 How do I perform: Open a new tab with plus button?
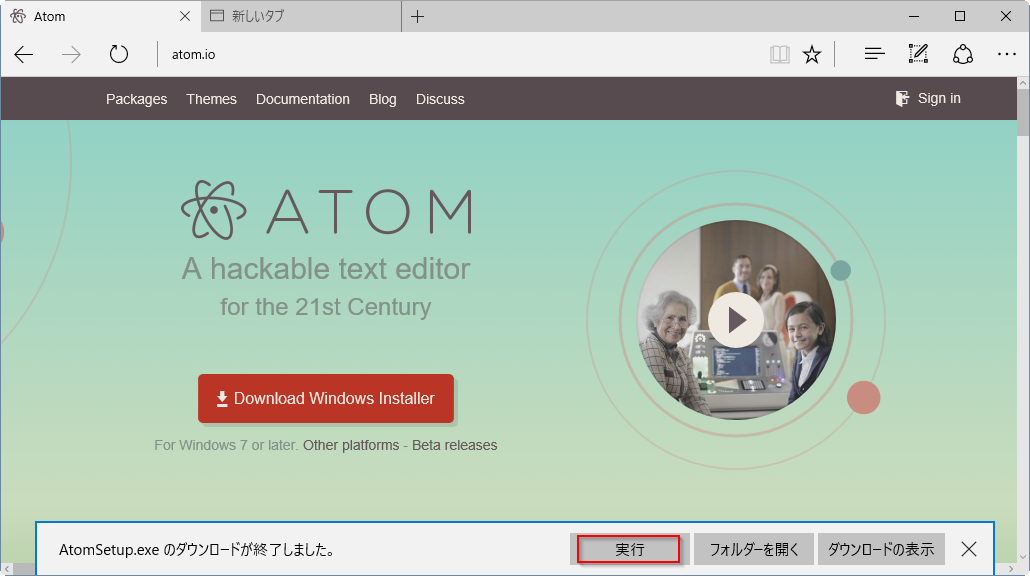point(417,16)
